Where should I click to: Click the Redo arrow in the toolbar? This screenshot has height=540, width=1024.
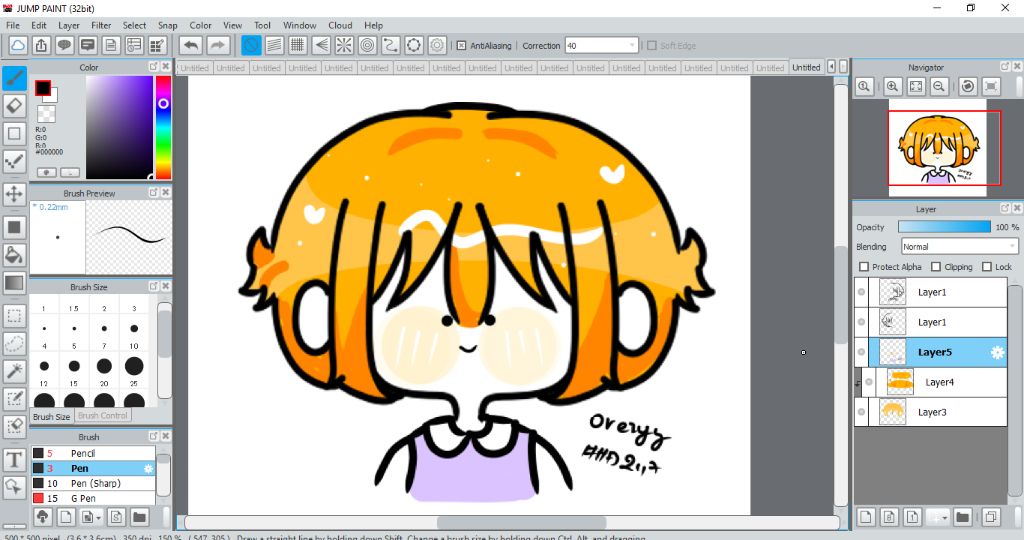(218, 46)
